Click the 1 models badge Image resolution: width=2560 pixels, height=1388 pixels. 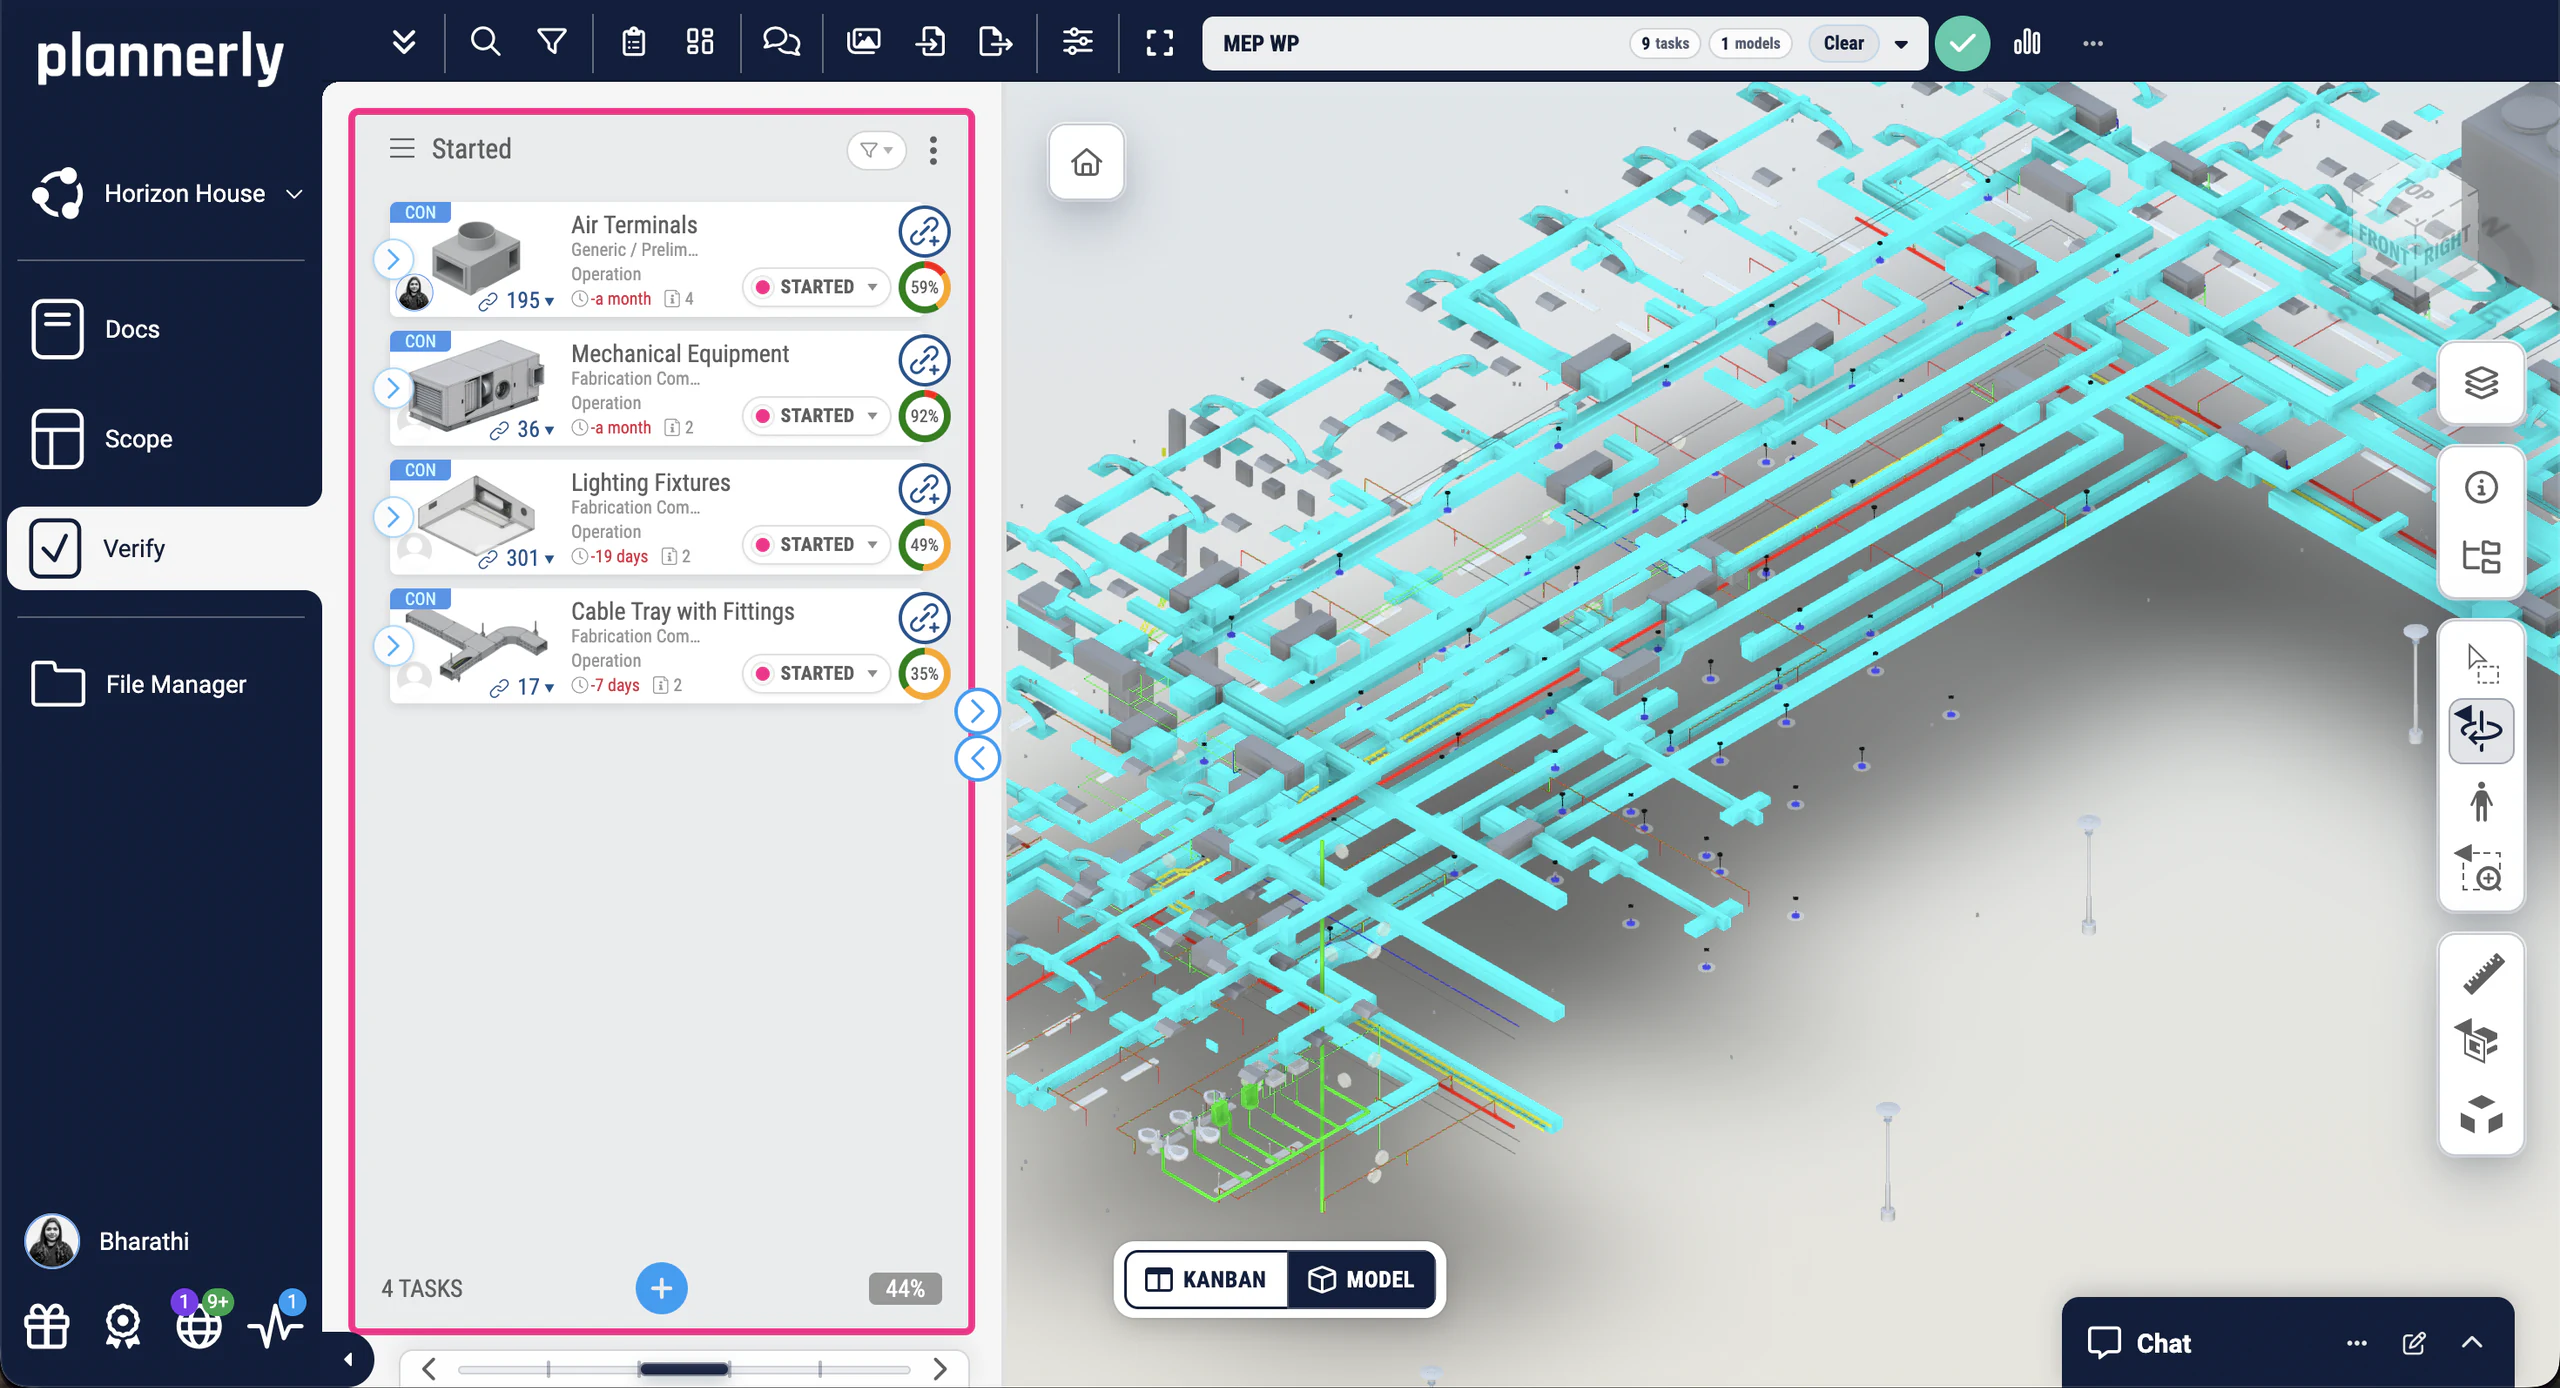click(1750, 43)
